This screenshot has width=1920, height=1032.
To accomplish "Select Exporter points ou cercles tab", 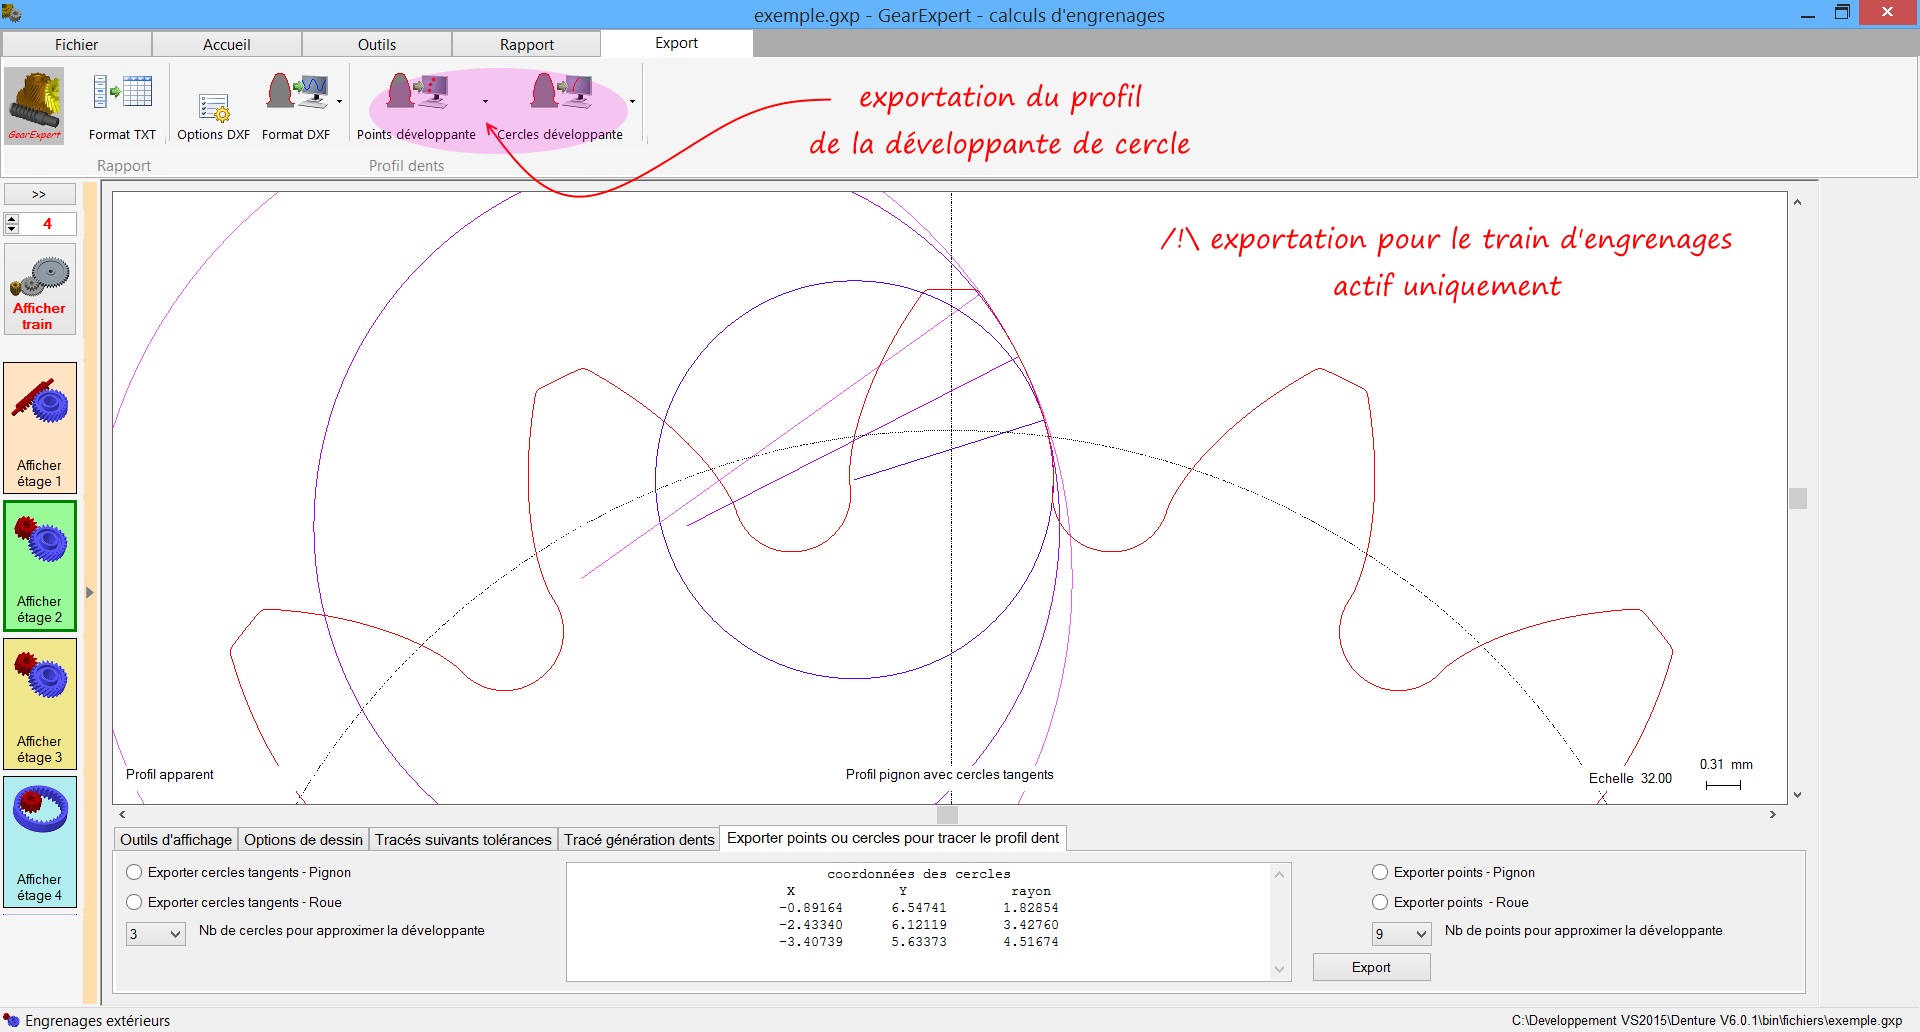I will coord(893,838).
